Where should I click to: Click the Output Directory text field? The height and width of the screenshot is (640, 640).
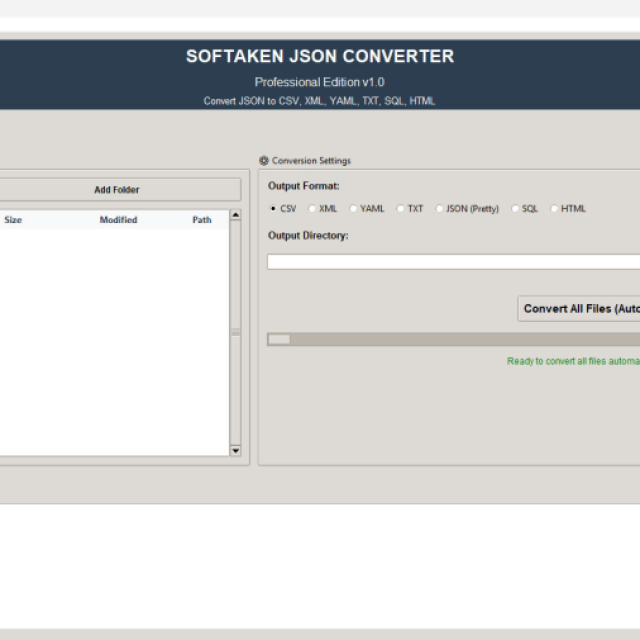[x=452, y=262]
